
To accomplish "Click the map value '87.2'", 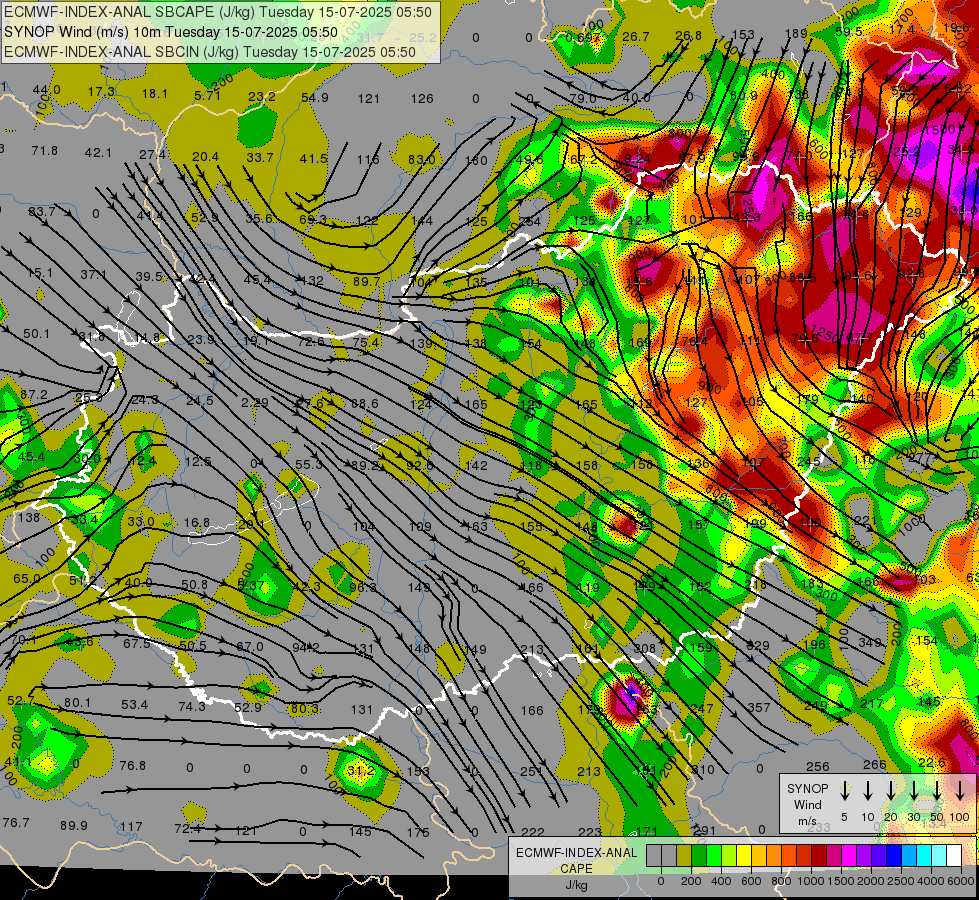I will 34,394.
